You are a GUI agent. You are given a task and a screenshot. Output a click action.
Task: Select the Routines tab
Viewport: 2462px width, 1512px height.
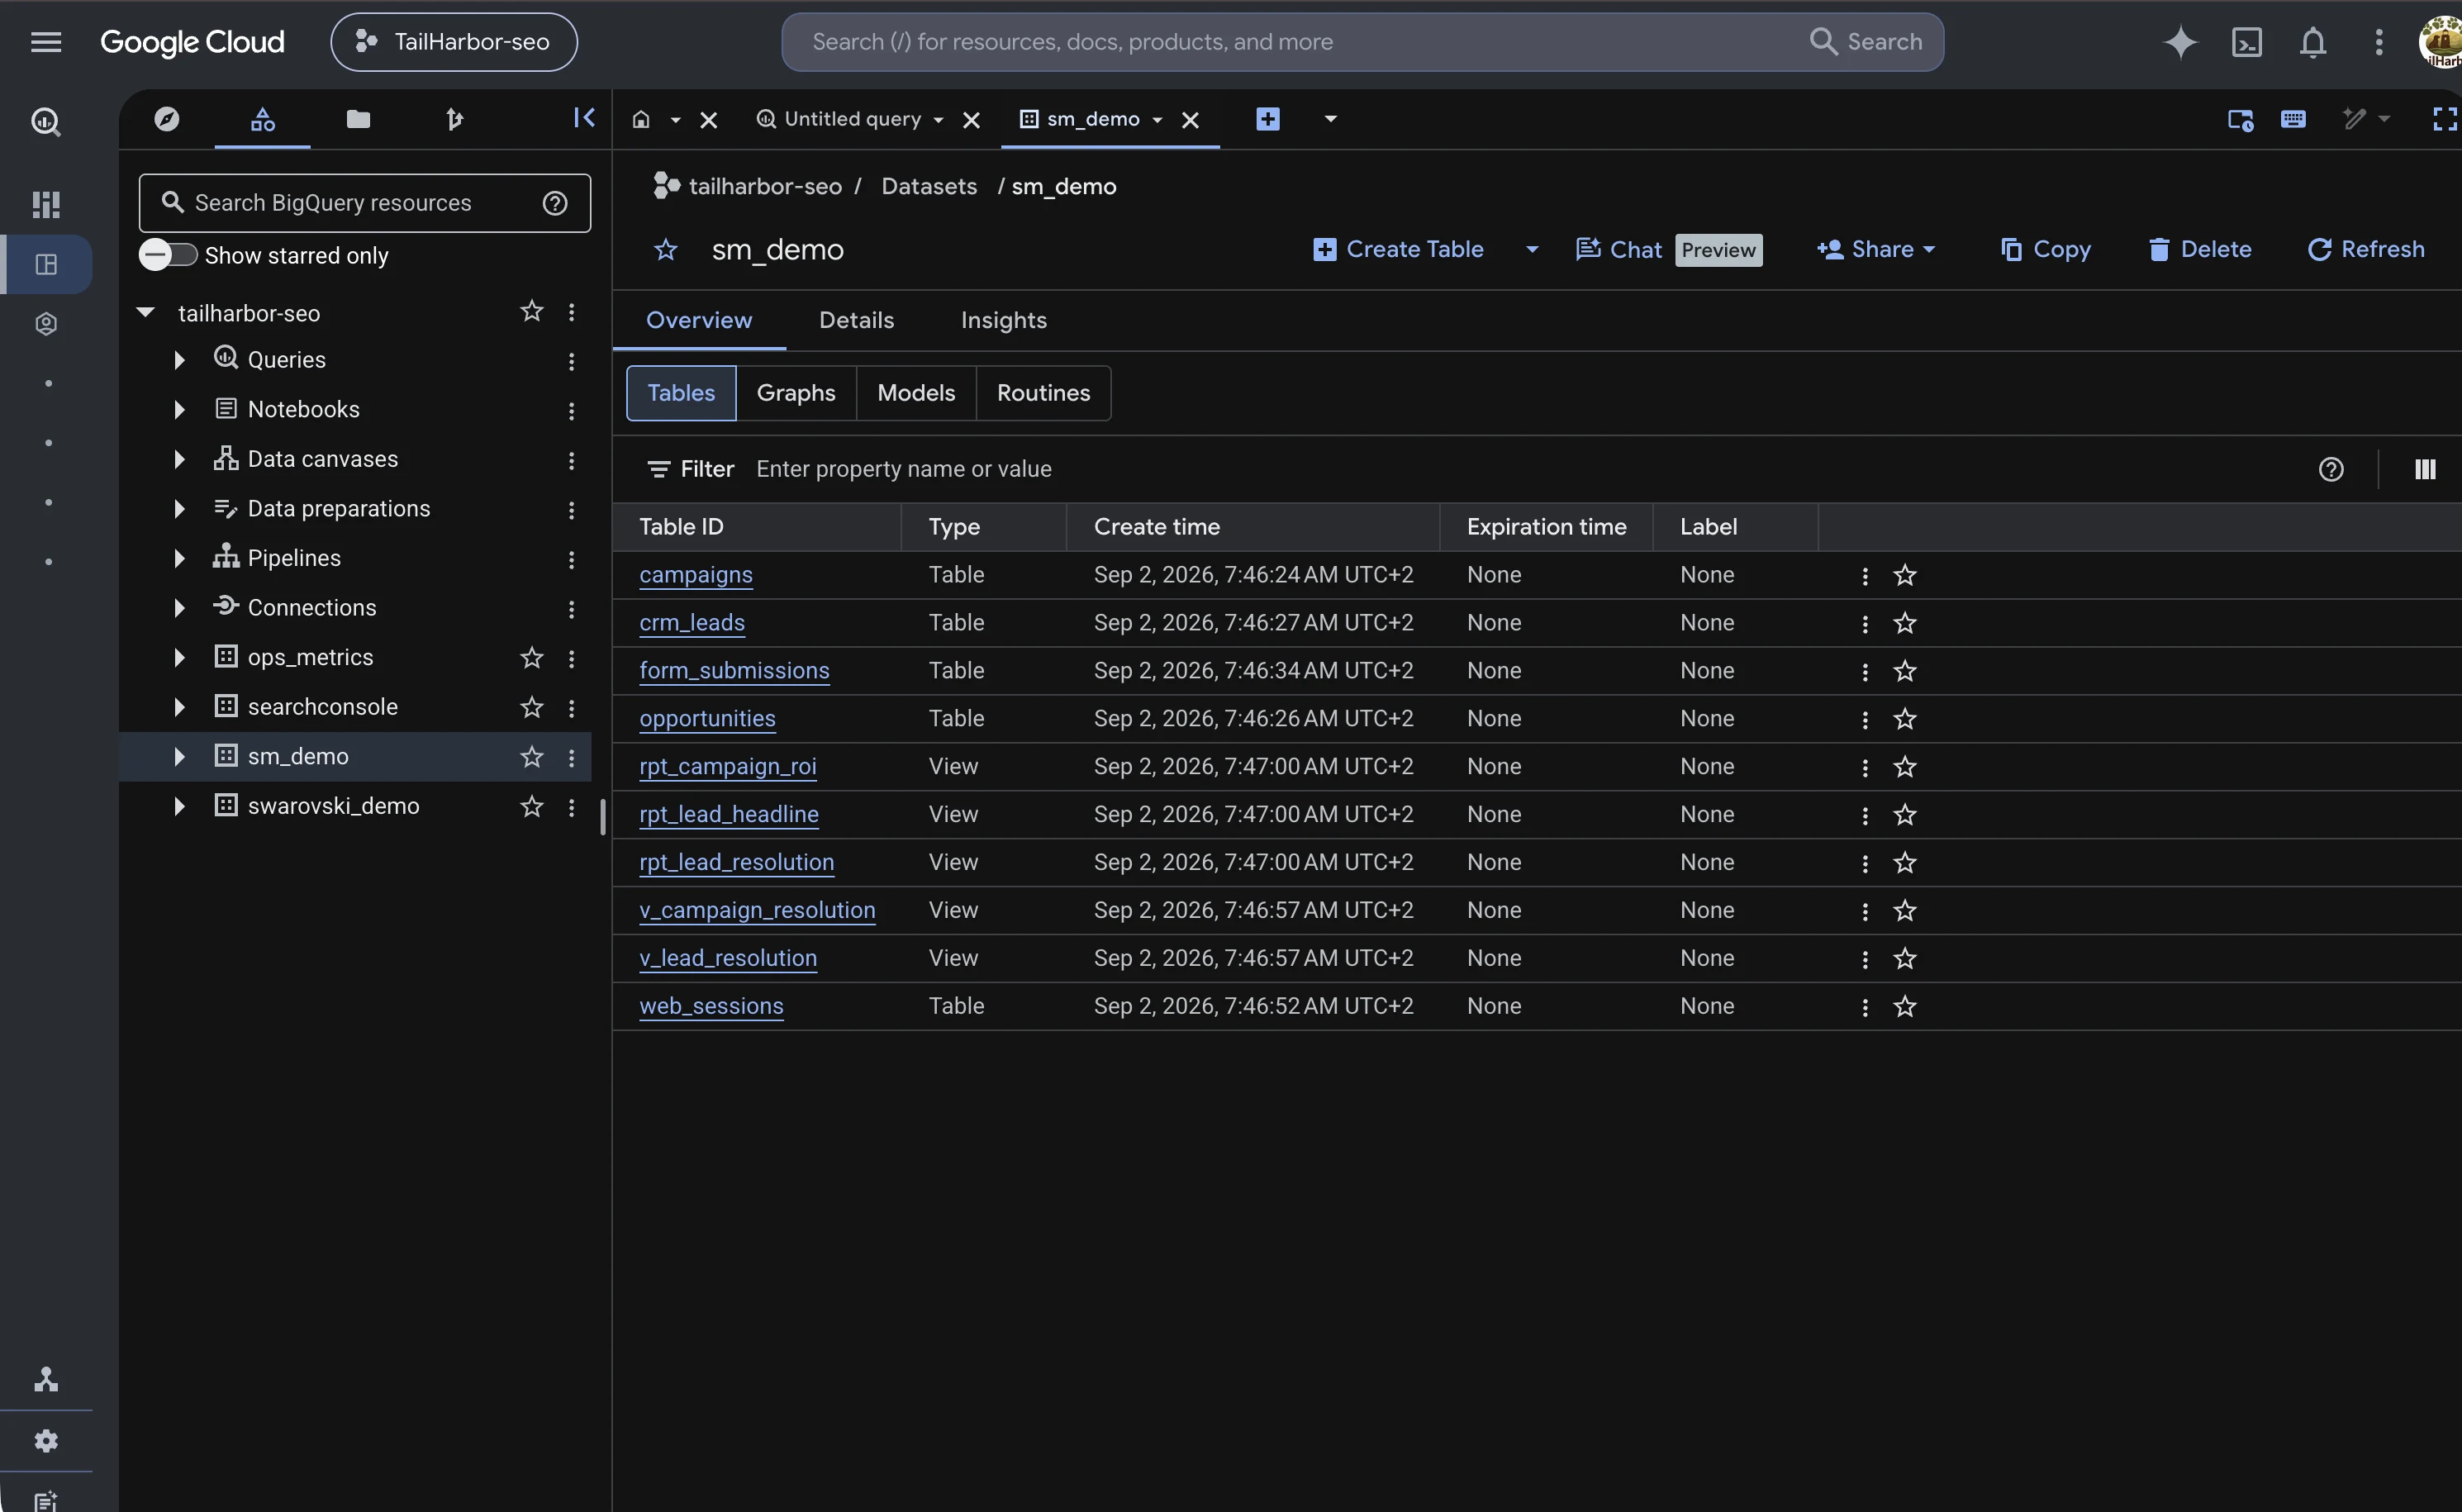click(1043, 393)
